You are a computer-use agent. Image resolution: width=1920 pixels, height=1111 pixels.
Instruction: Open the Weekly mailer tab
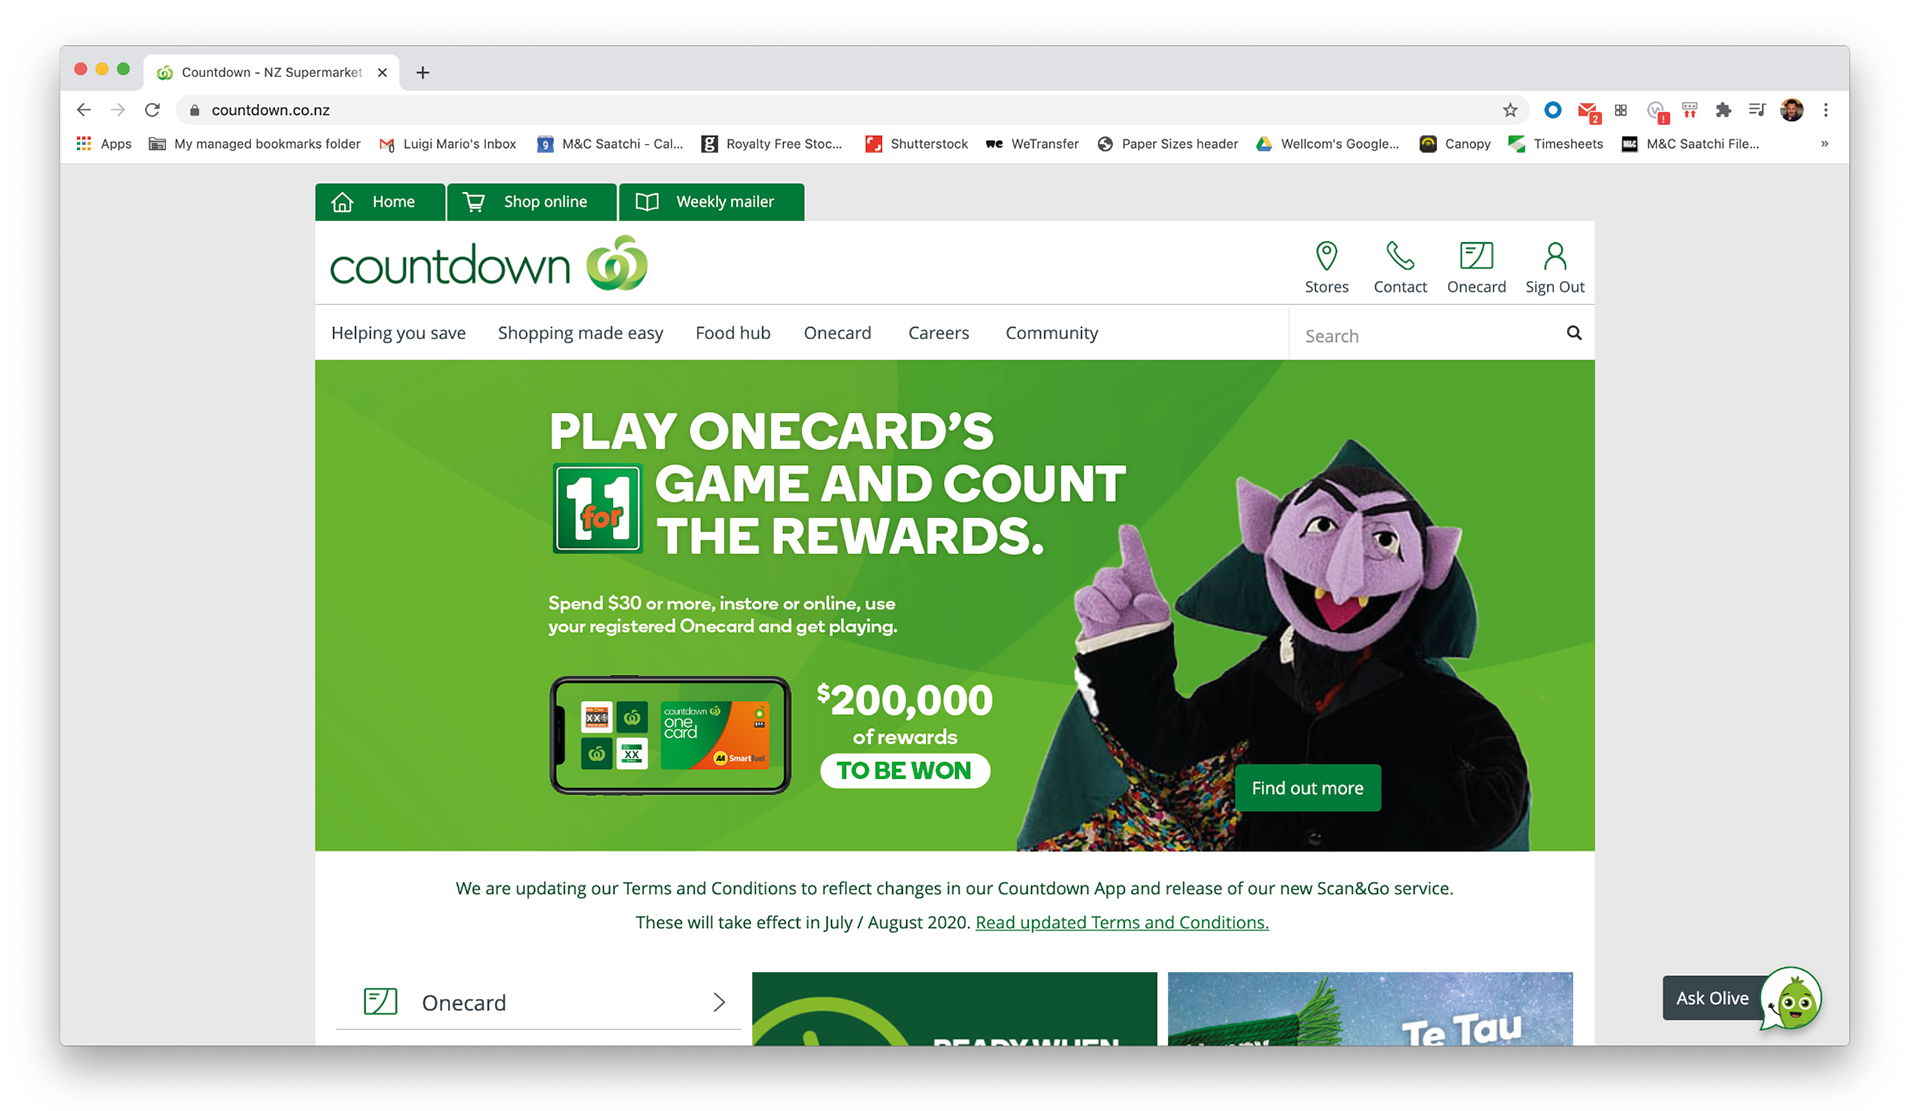click(711, 202)
